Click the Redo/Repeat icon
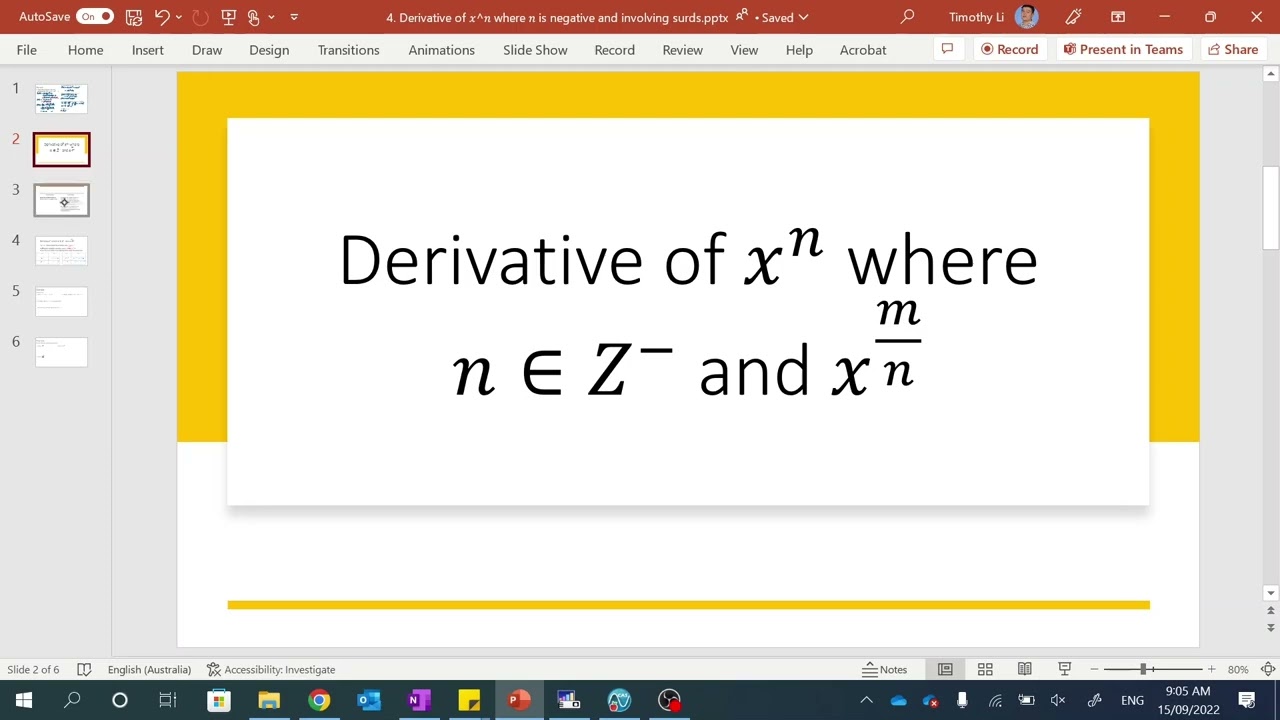The width and height of the screenshot is (1280, 720). [200, 17]
